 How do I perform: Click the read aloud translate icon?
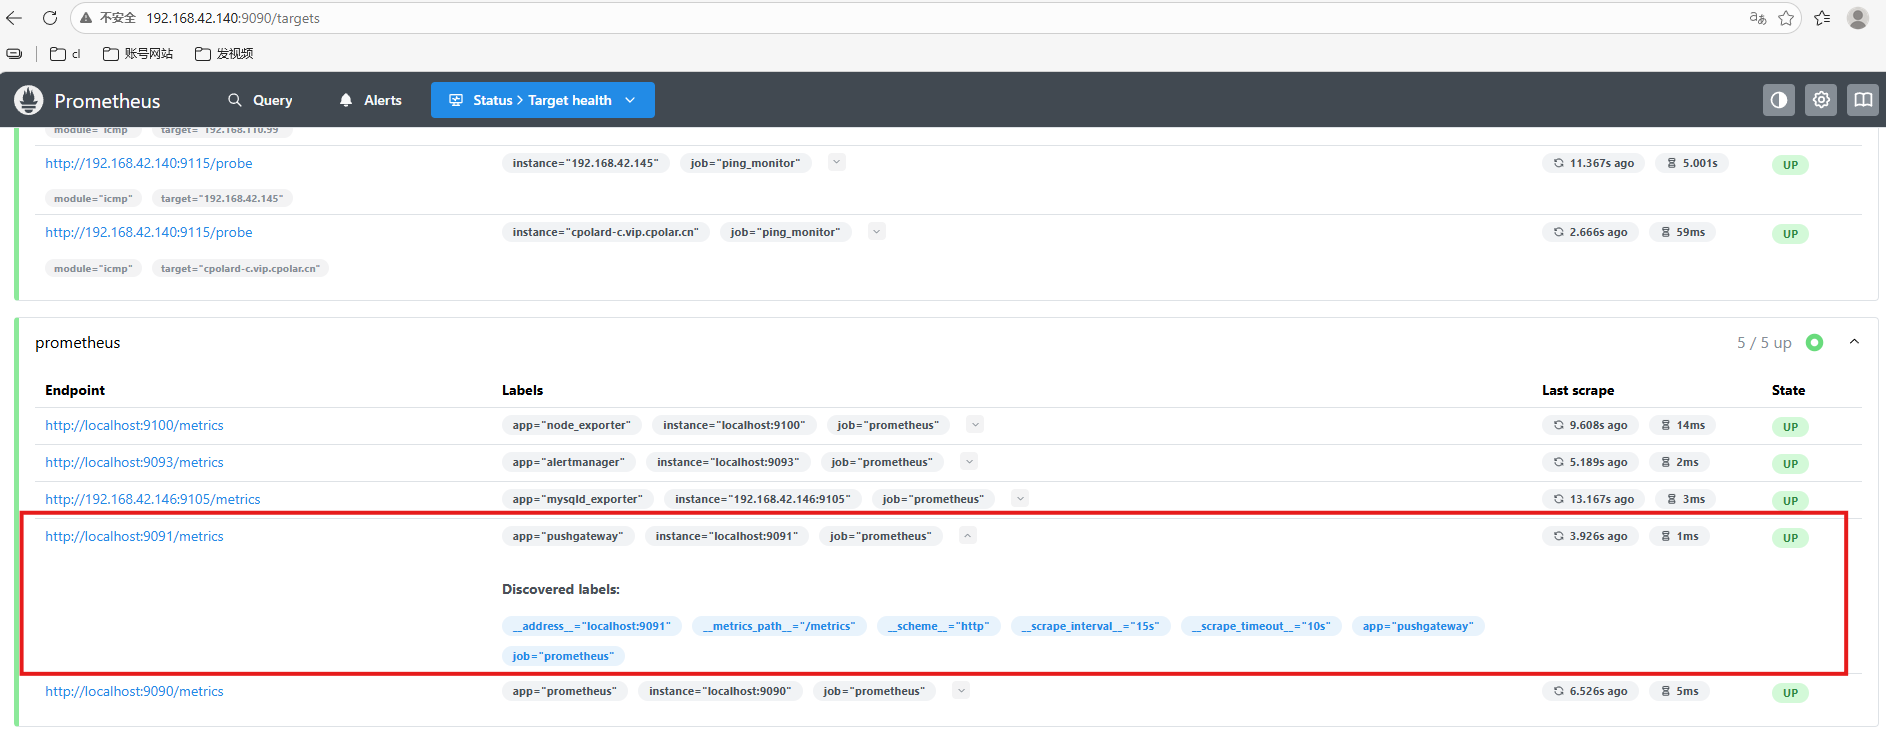click(x=1757, y=18)
